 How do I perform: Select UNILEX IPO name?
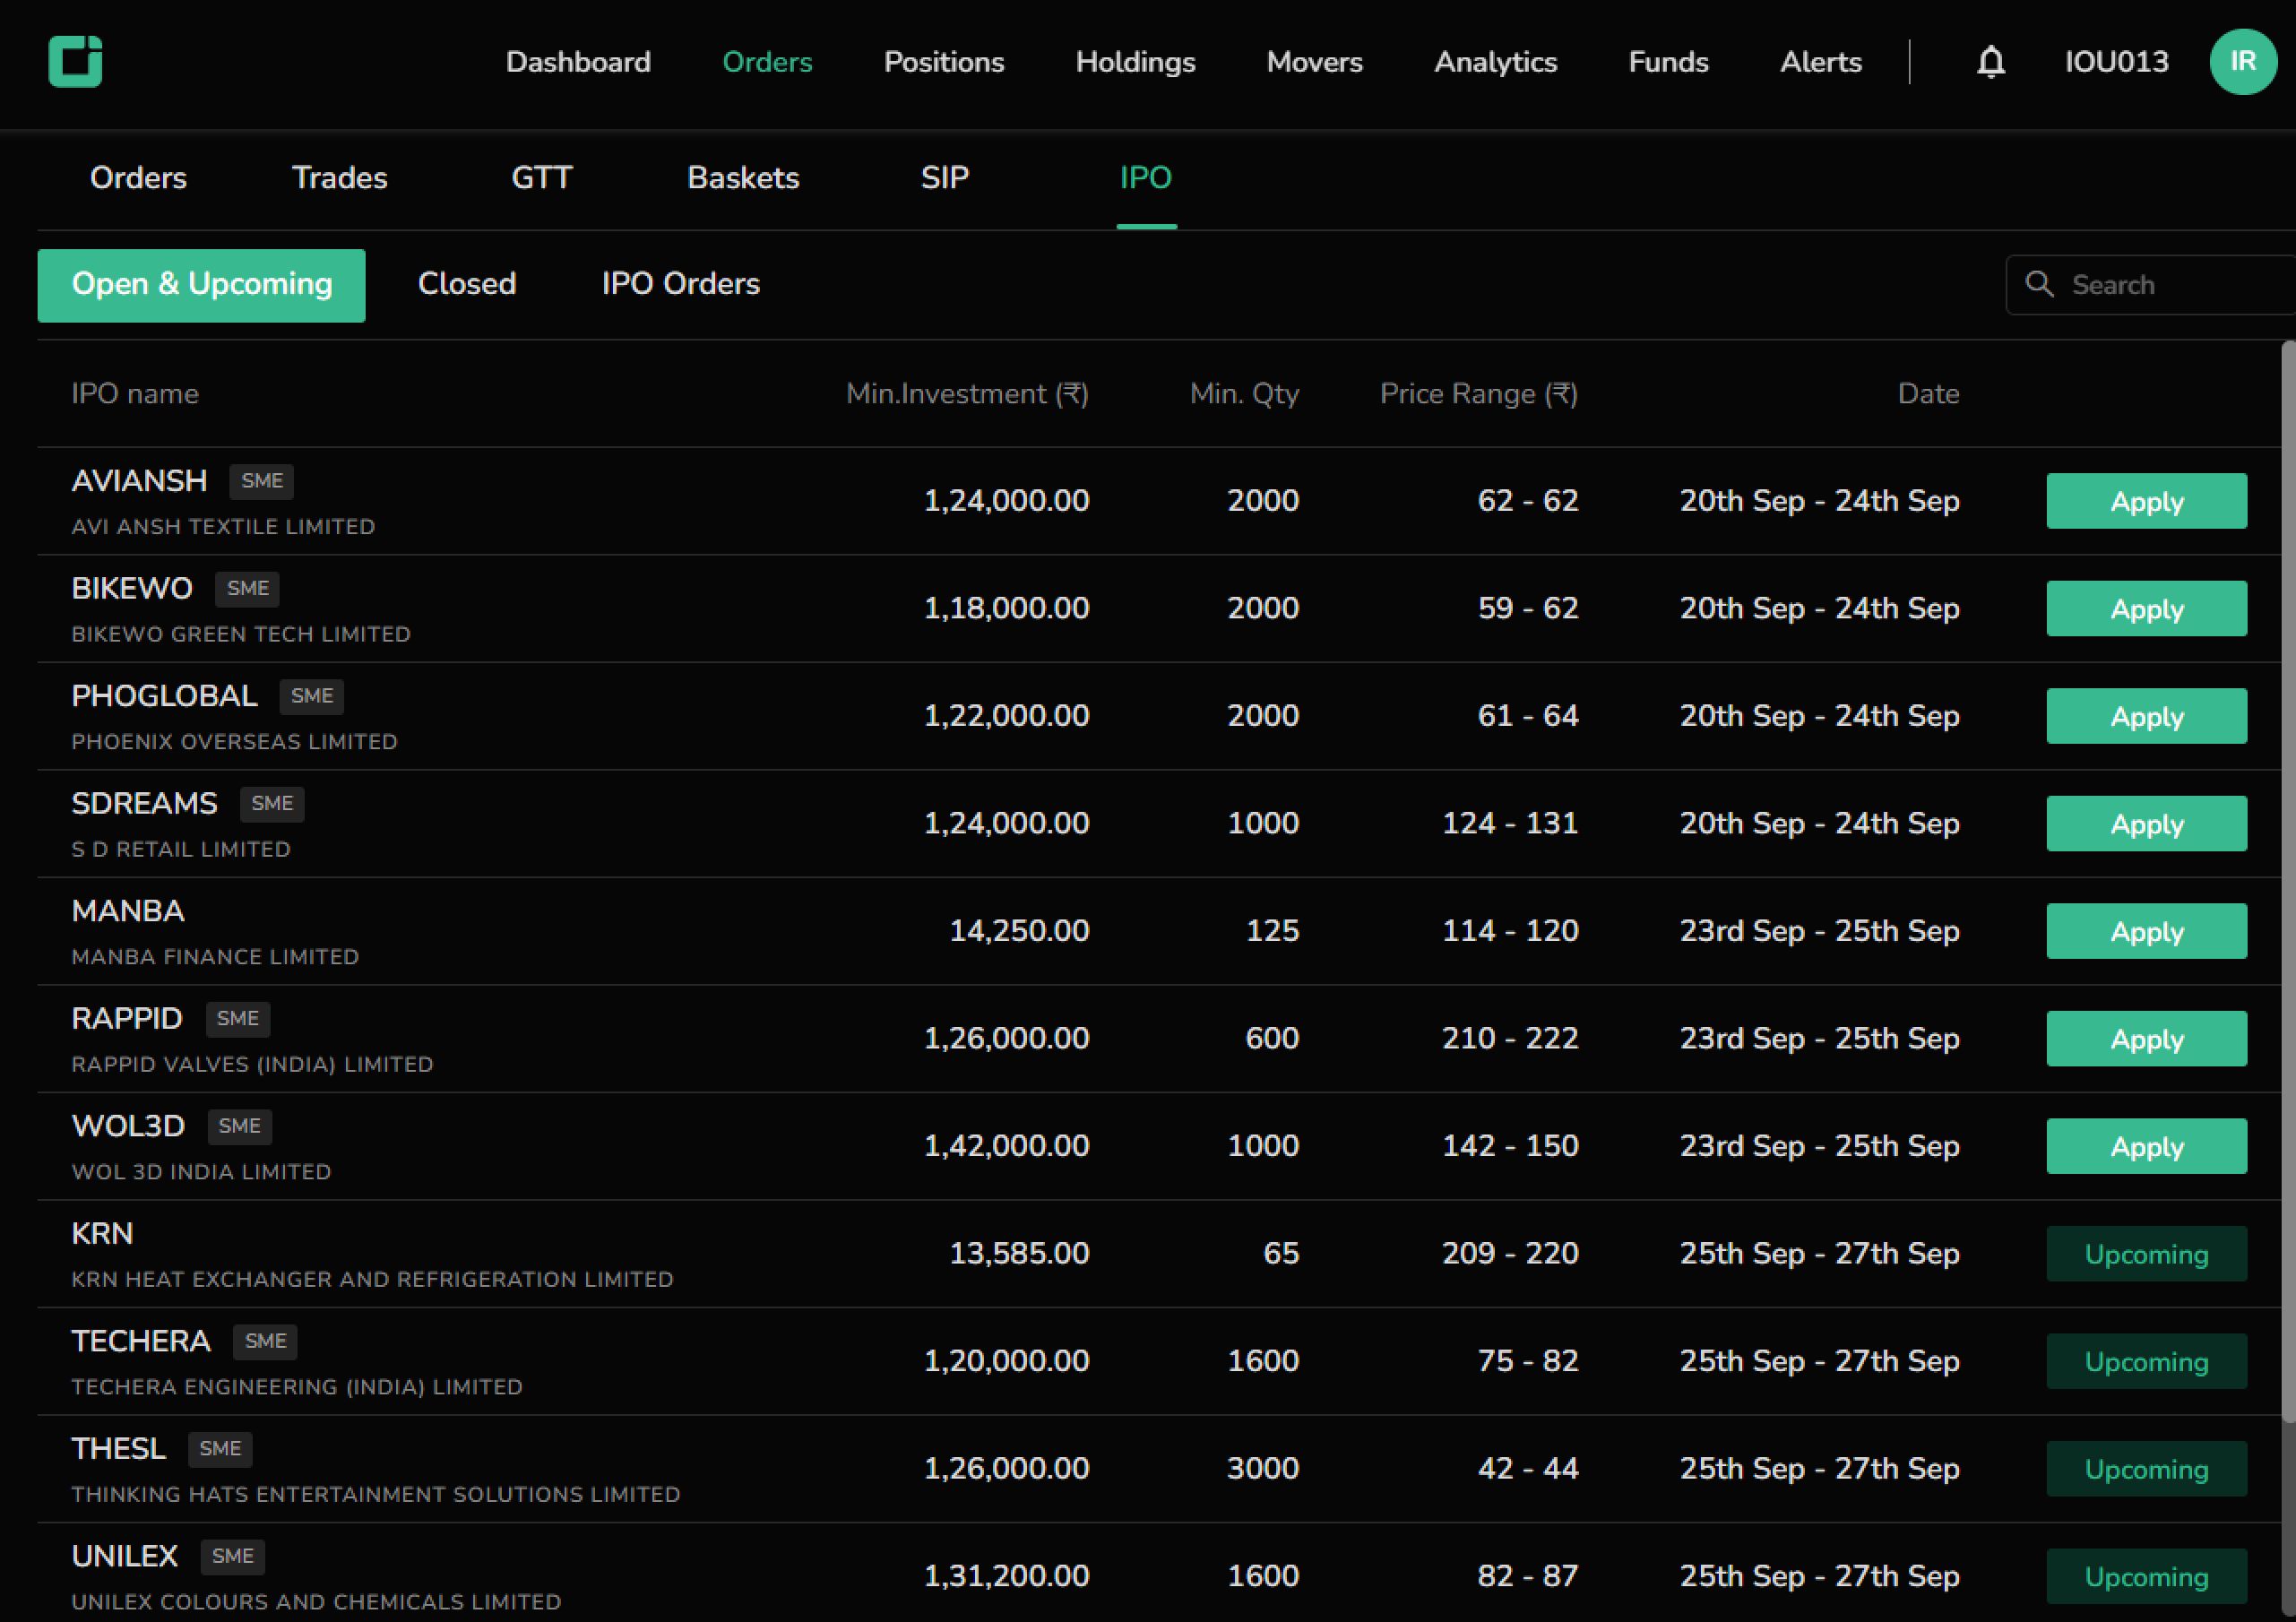click(125, 1556)
